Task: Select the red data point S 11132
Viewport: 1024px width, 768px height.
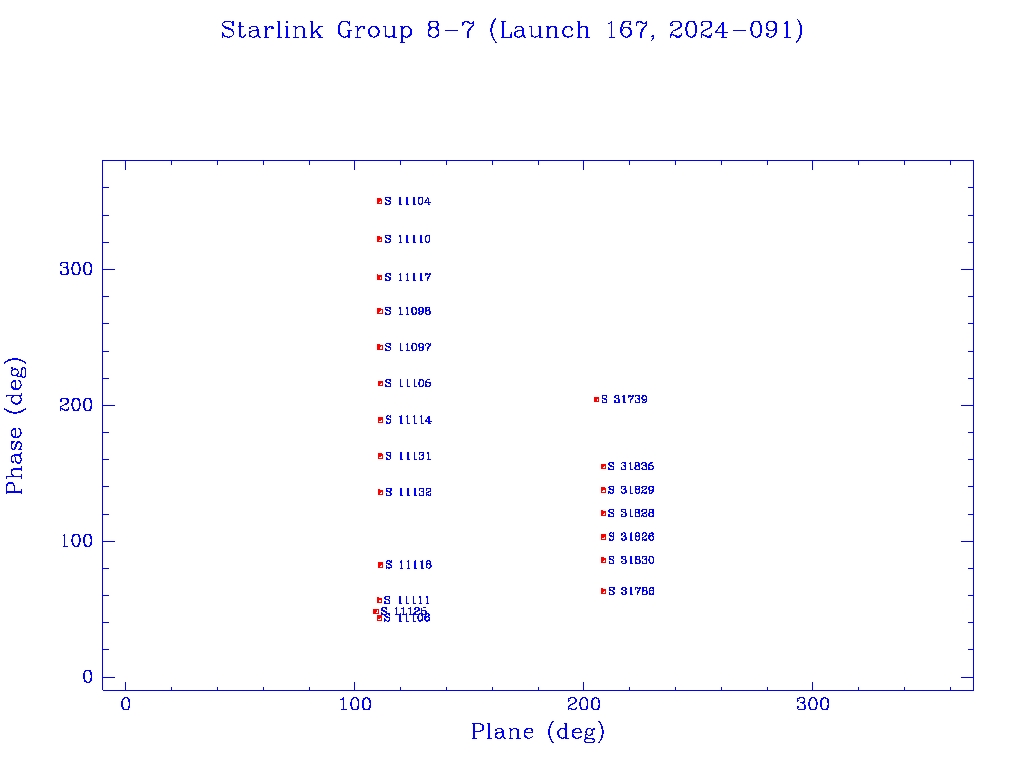Action: pyautogui.click(x=381, y=492)
